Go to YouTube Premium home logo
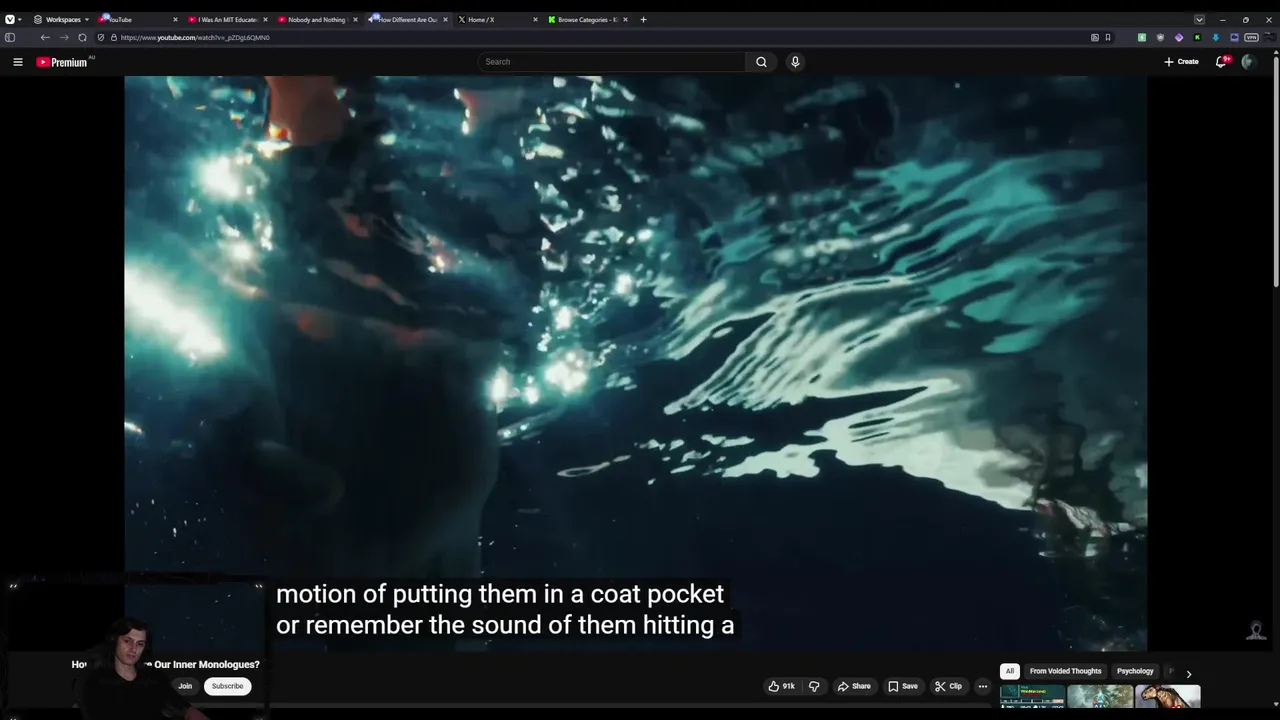 (x=62, y=62)
